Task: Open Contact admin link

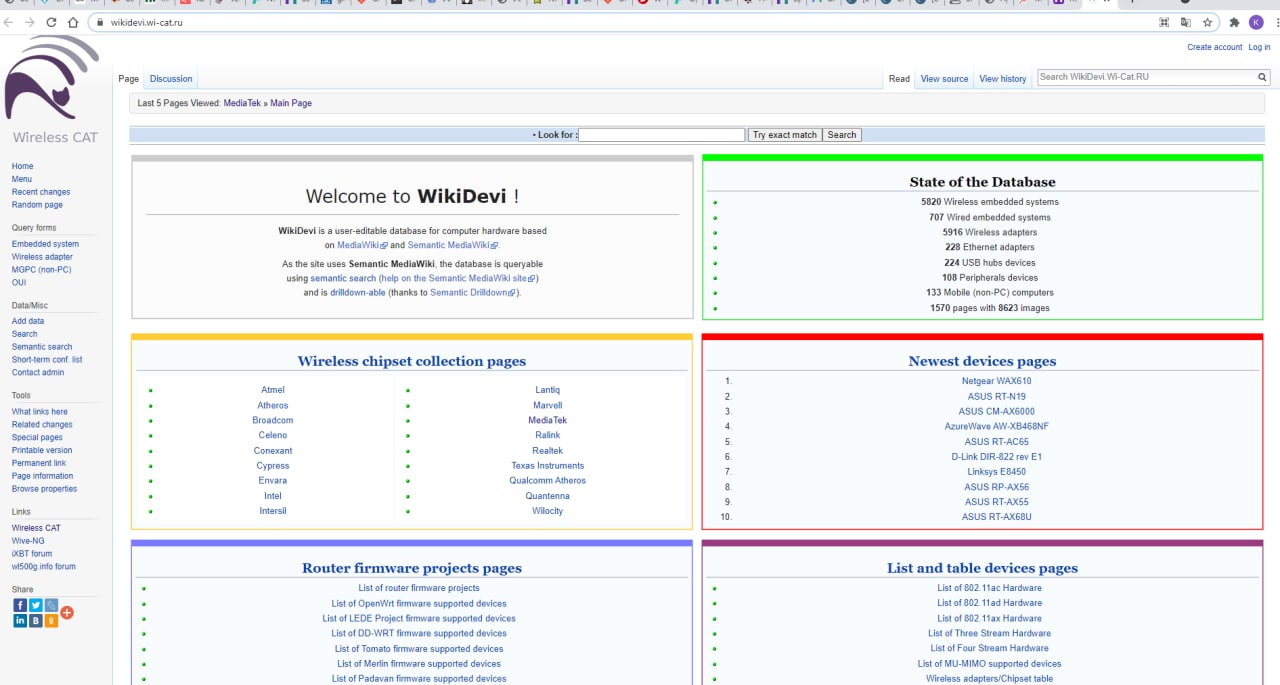Action: 38,373
